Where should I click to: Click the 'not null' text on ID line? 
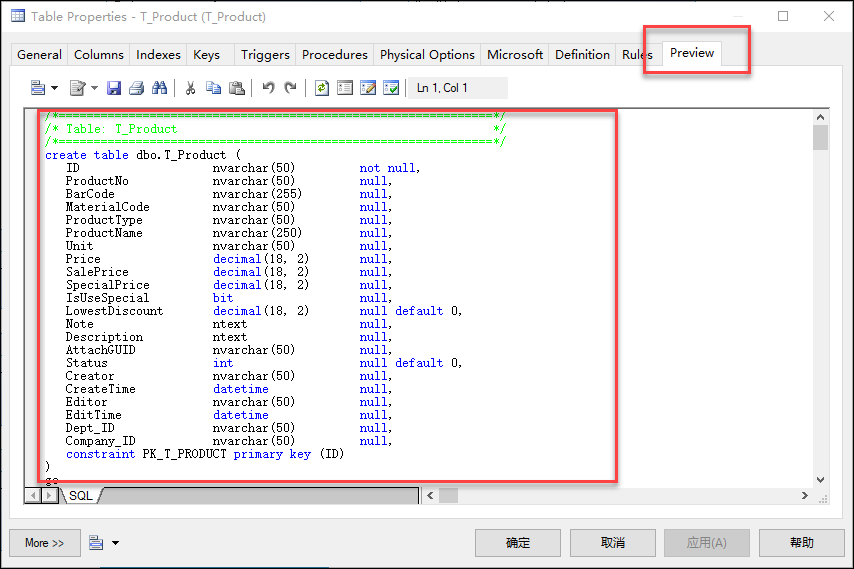tap(388, 168)
